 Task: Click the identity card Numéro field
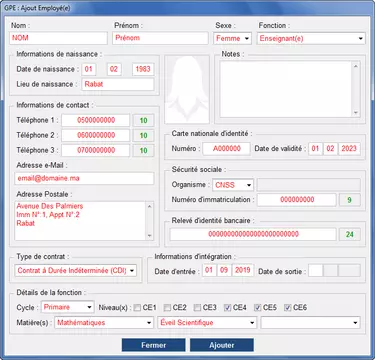click(226, 149)
